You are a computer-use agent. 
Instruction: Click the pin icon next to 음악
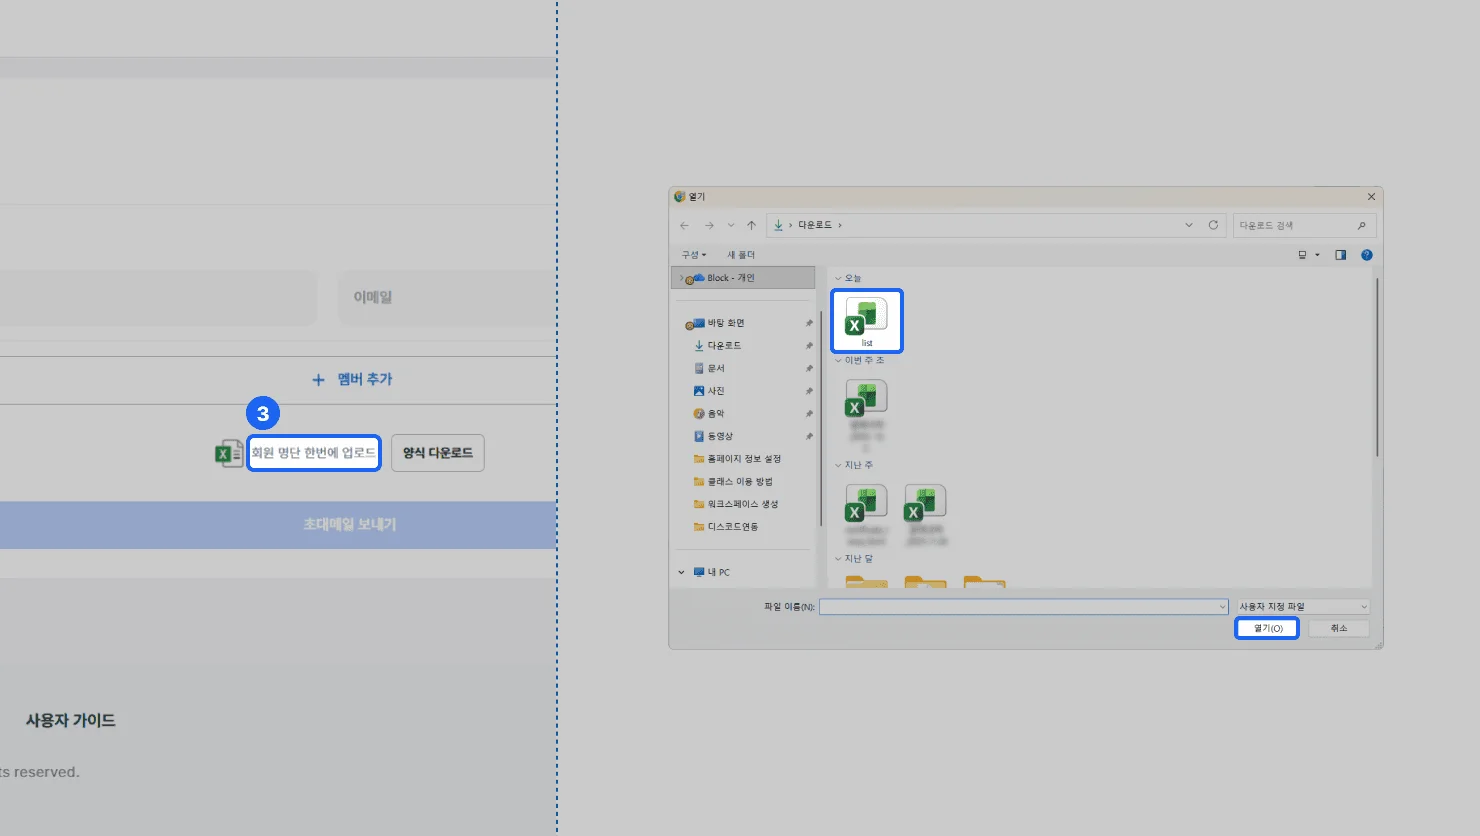point(809,414)
